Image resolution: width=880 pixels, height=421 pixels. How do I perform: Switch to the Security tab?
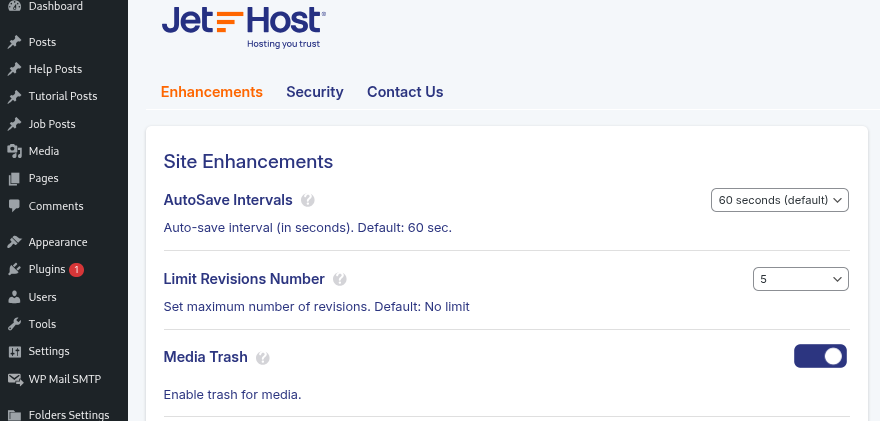pos(315,92)
